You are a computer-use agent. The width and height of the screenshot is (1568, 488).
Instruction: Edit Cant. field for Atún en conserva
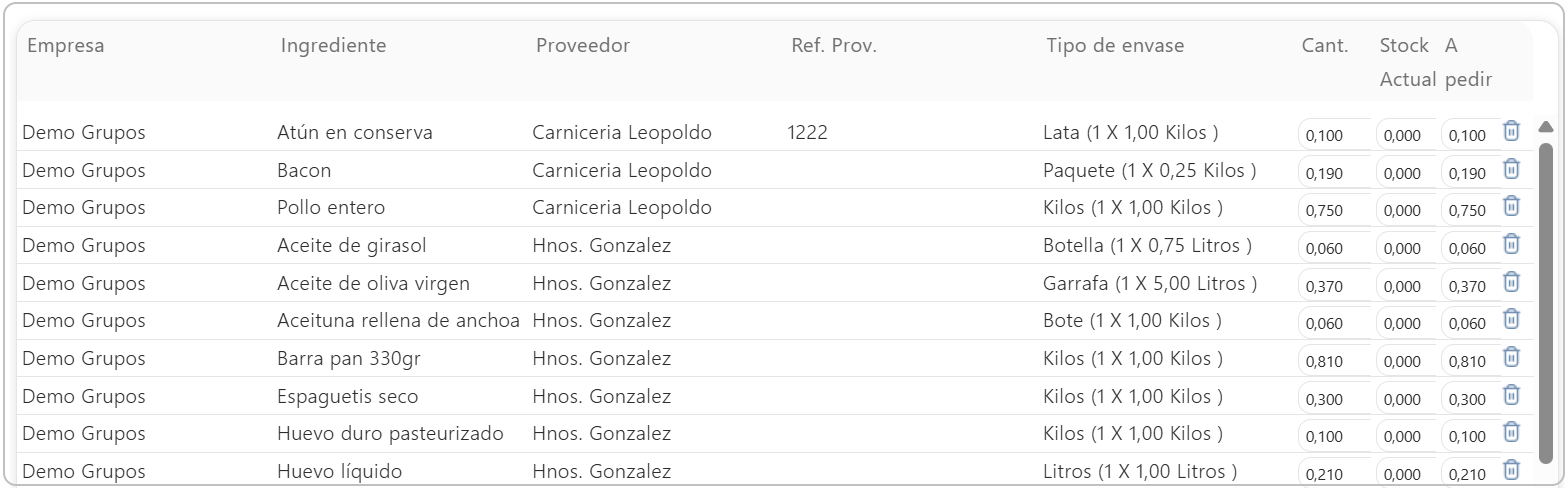[x=1335, y=135]
